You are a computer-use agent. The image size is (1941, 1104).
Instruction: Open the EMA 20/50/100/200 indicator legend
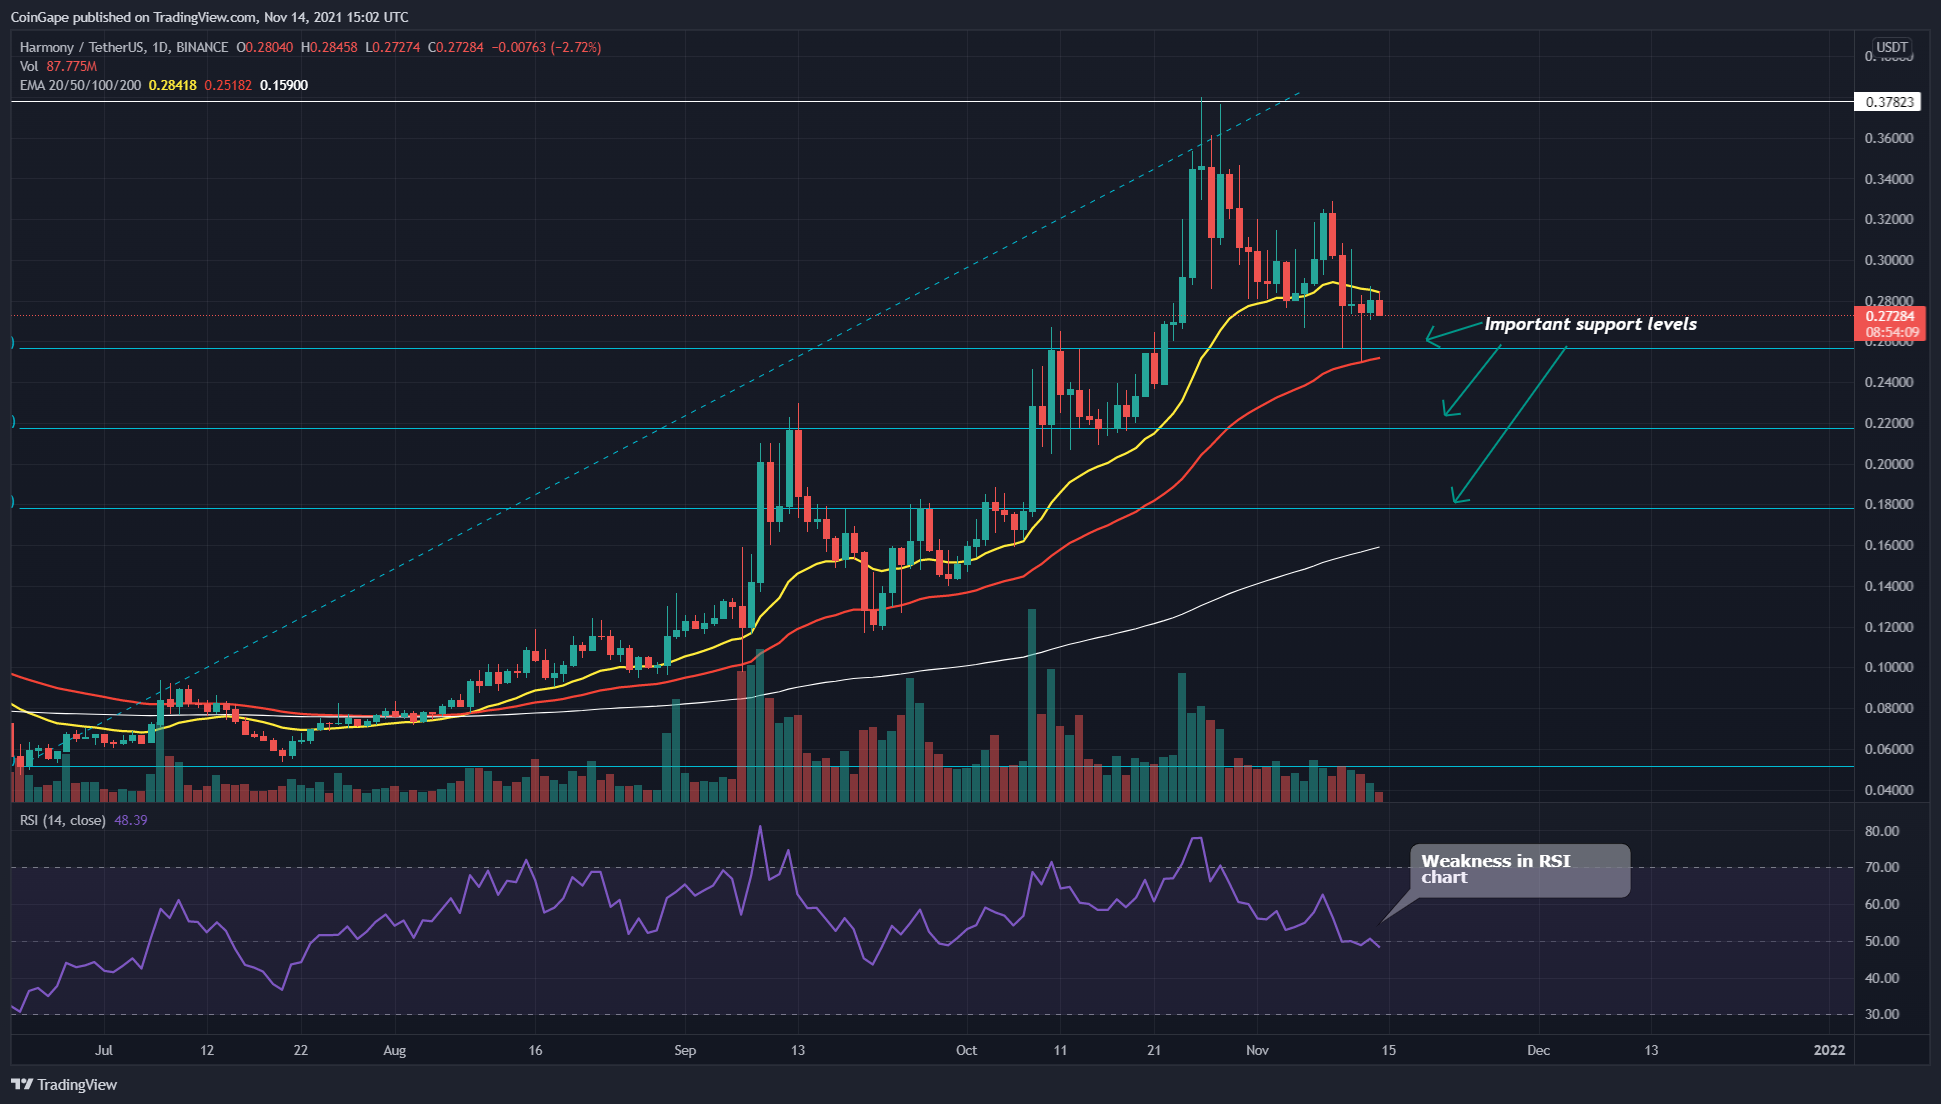[x=80, y=85]
